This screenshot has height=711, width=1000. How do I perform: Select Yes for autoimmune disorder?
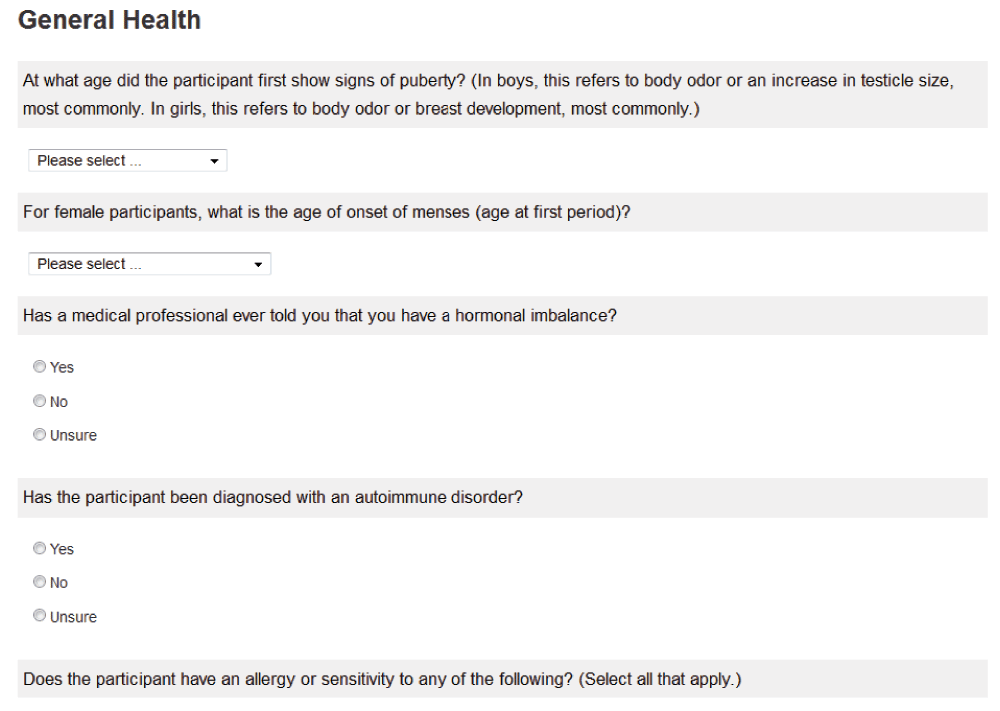[x=40, y=548]
